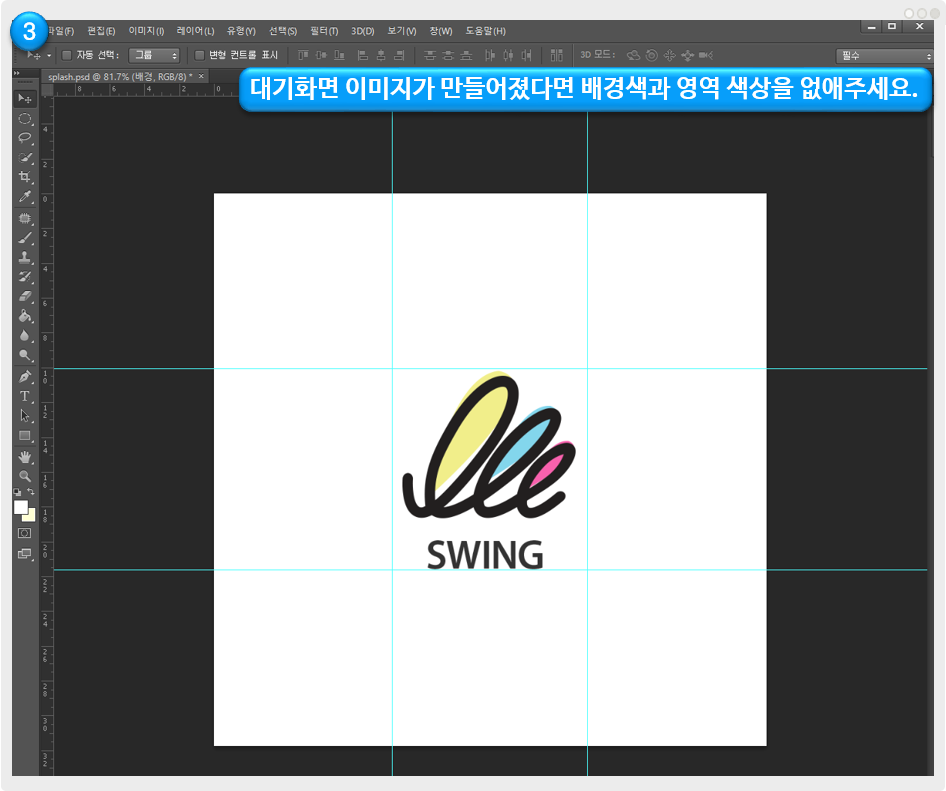
Task: Open the 필터(T) menu
Action: point(324,31)
